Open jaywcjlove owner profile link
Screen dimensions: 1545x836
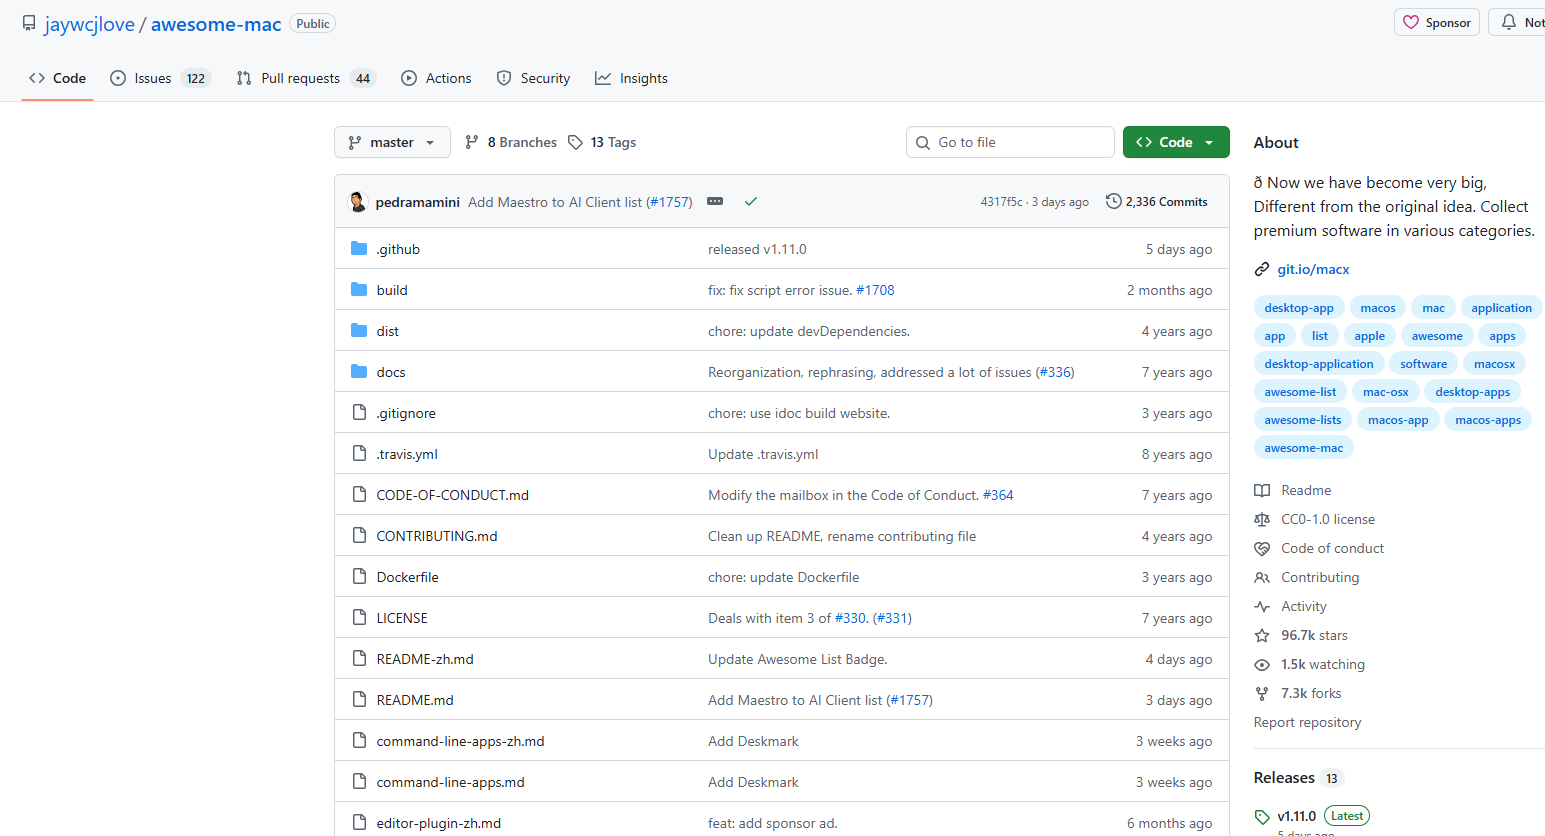(90, 24)
